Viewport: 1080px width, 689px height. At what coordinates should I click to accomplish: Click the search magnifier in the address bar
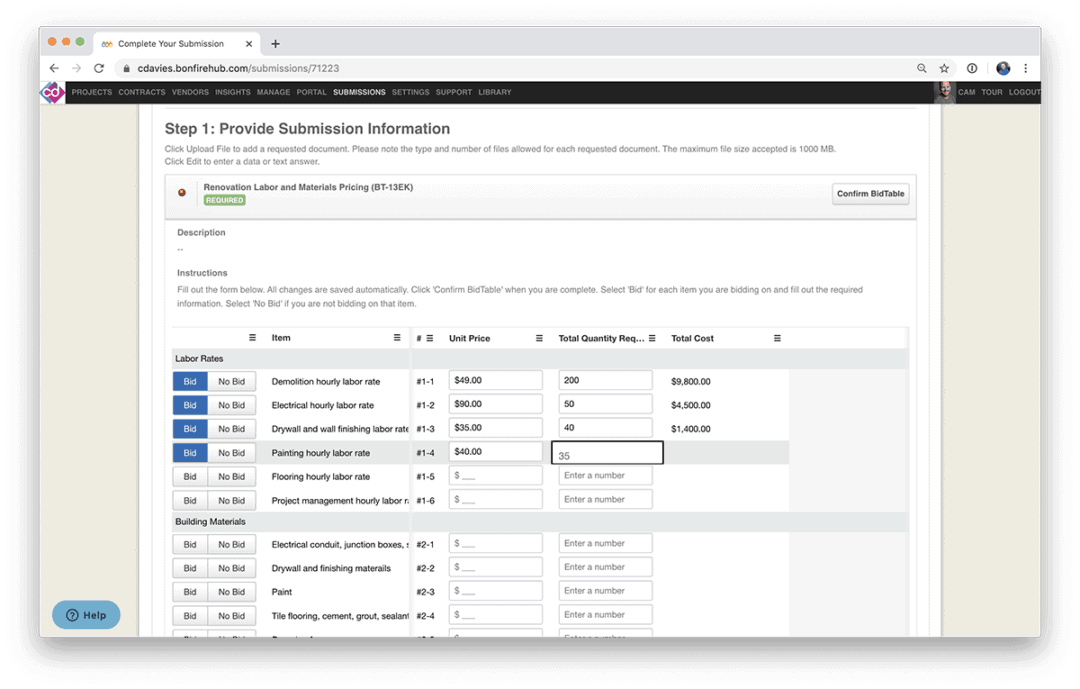pyautogui.click(x=922, y=69)
